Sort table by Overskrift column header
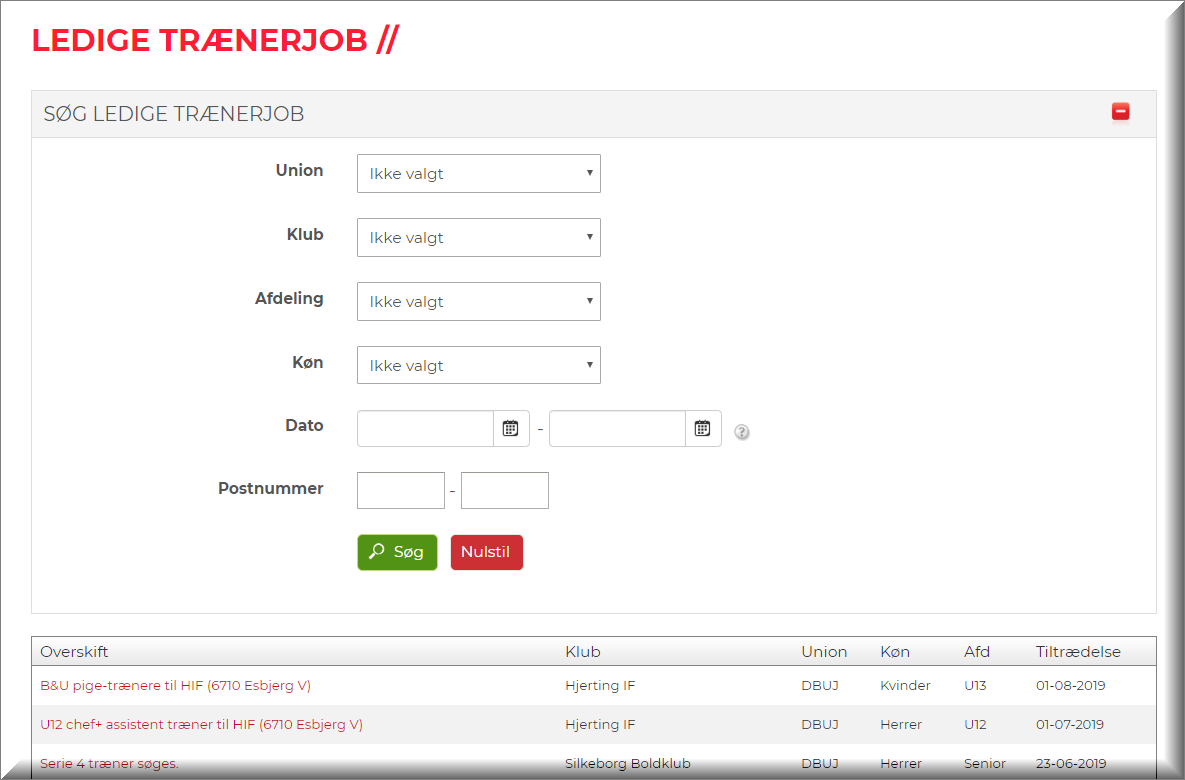Image resolution: width=1185 pixels, height=780 pixels. [x=74, y=652]
